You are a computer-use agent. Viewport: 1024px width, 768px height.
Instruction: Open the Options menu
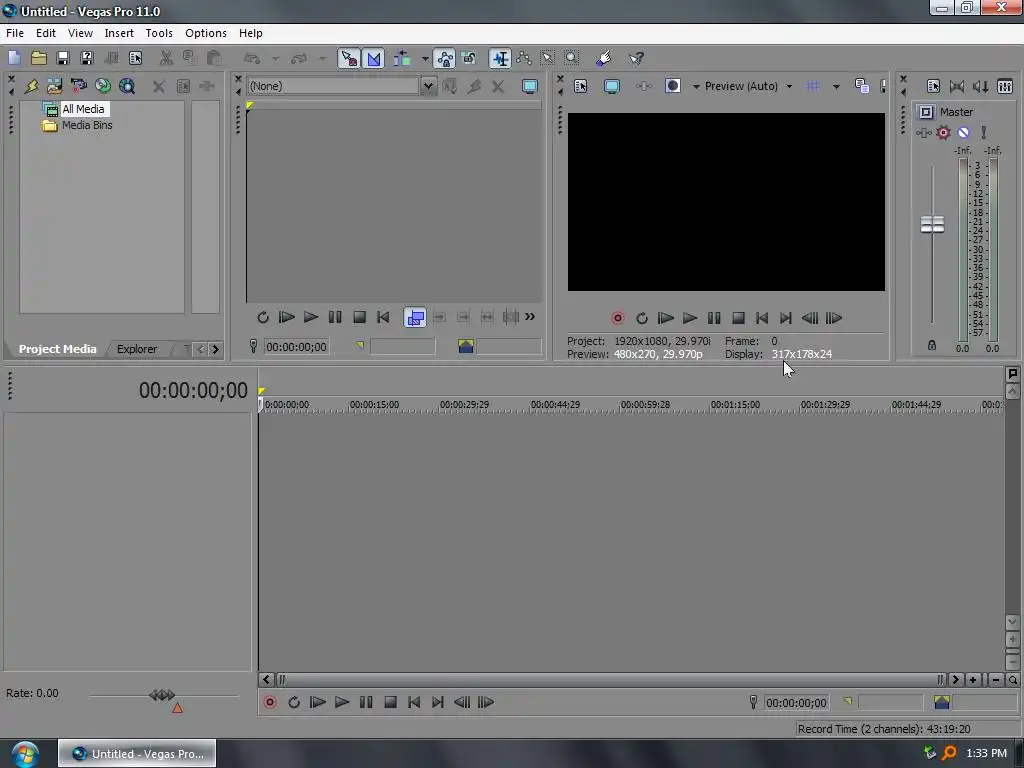pos(206,33)
